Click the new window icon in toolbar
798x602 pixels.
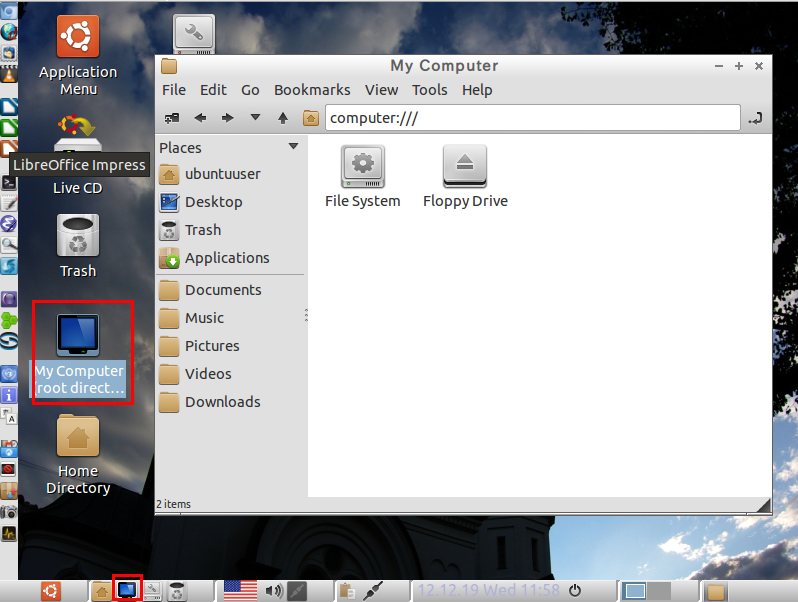click(x=172, y=118)
